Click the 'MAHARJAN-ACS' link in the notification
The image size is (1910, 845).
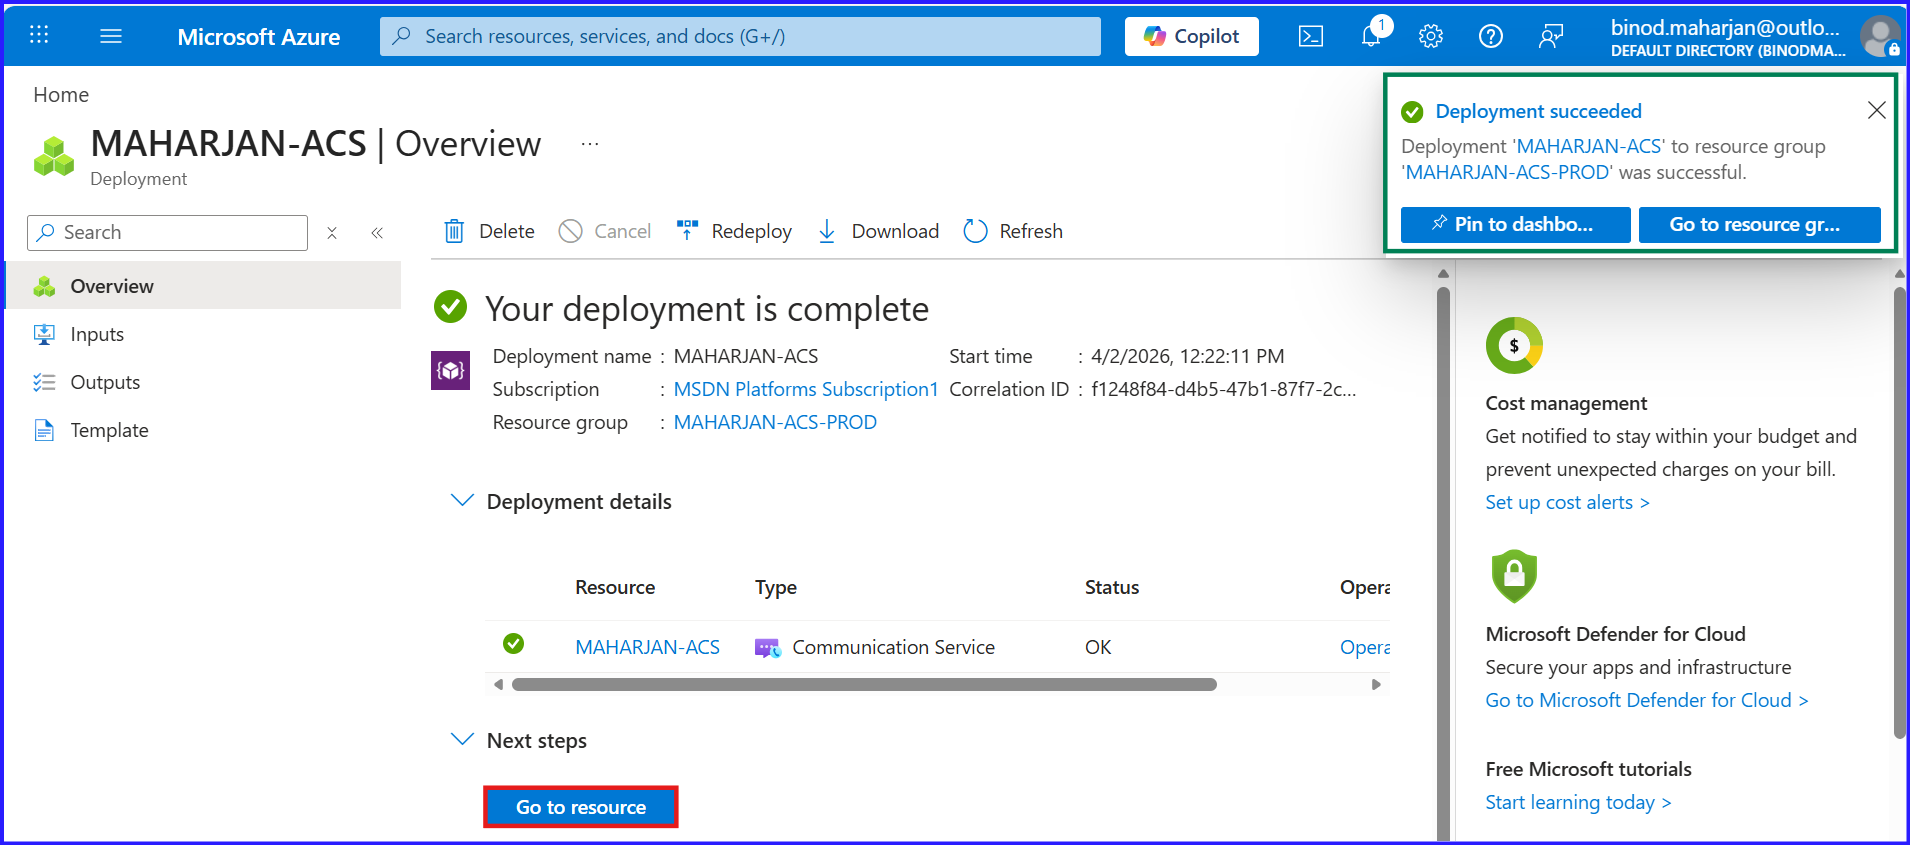[1589, 146]
